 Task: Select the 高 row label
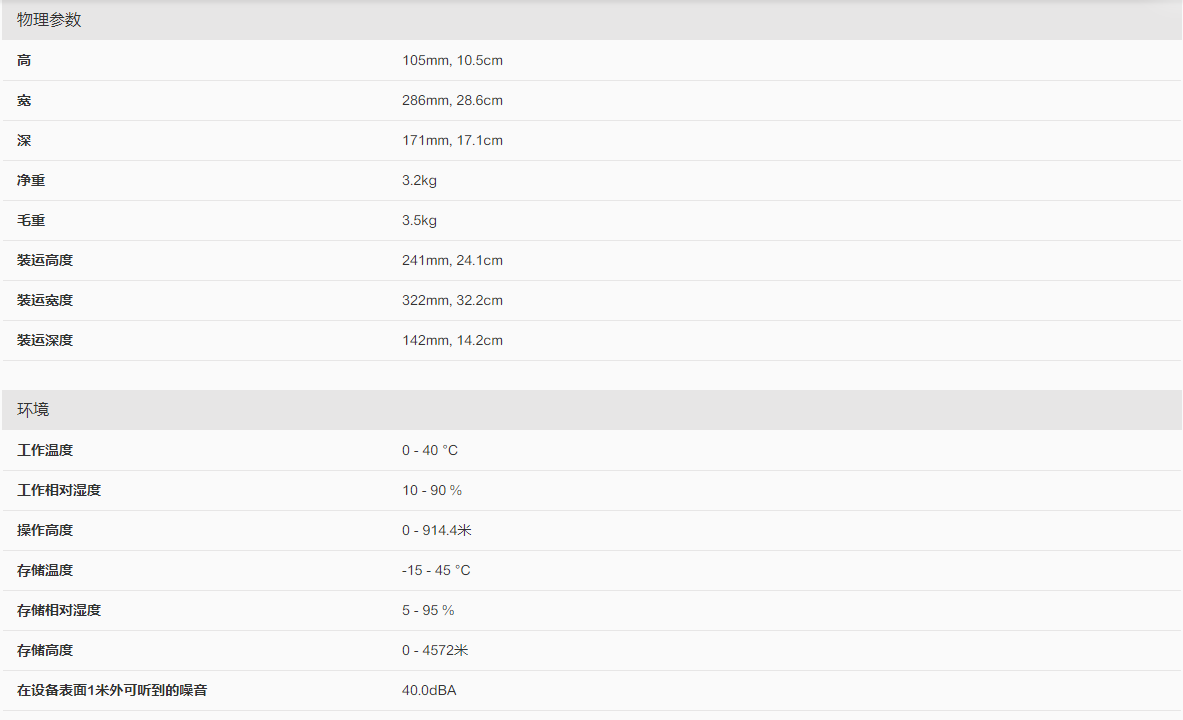tap(24, 61)
